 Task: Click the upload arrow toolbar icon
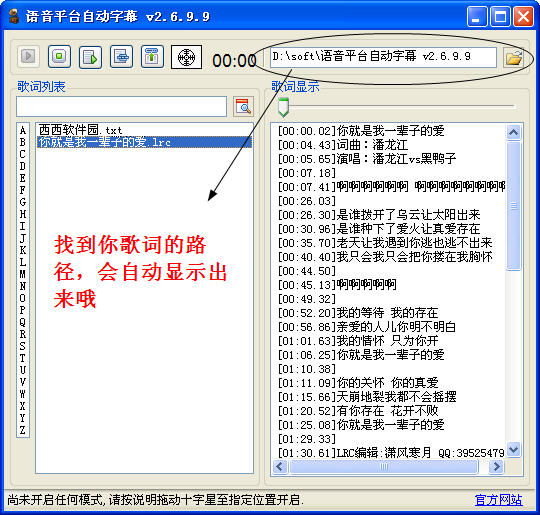click(x=152, y=56)
